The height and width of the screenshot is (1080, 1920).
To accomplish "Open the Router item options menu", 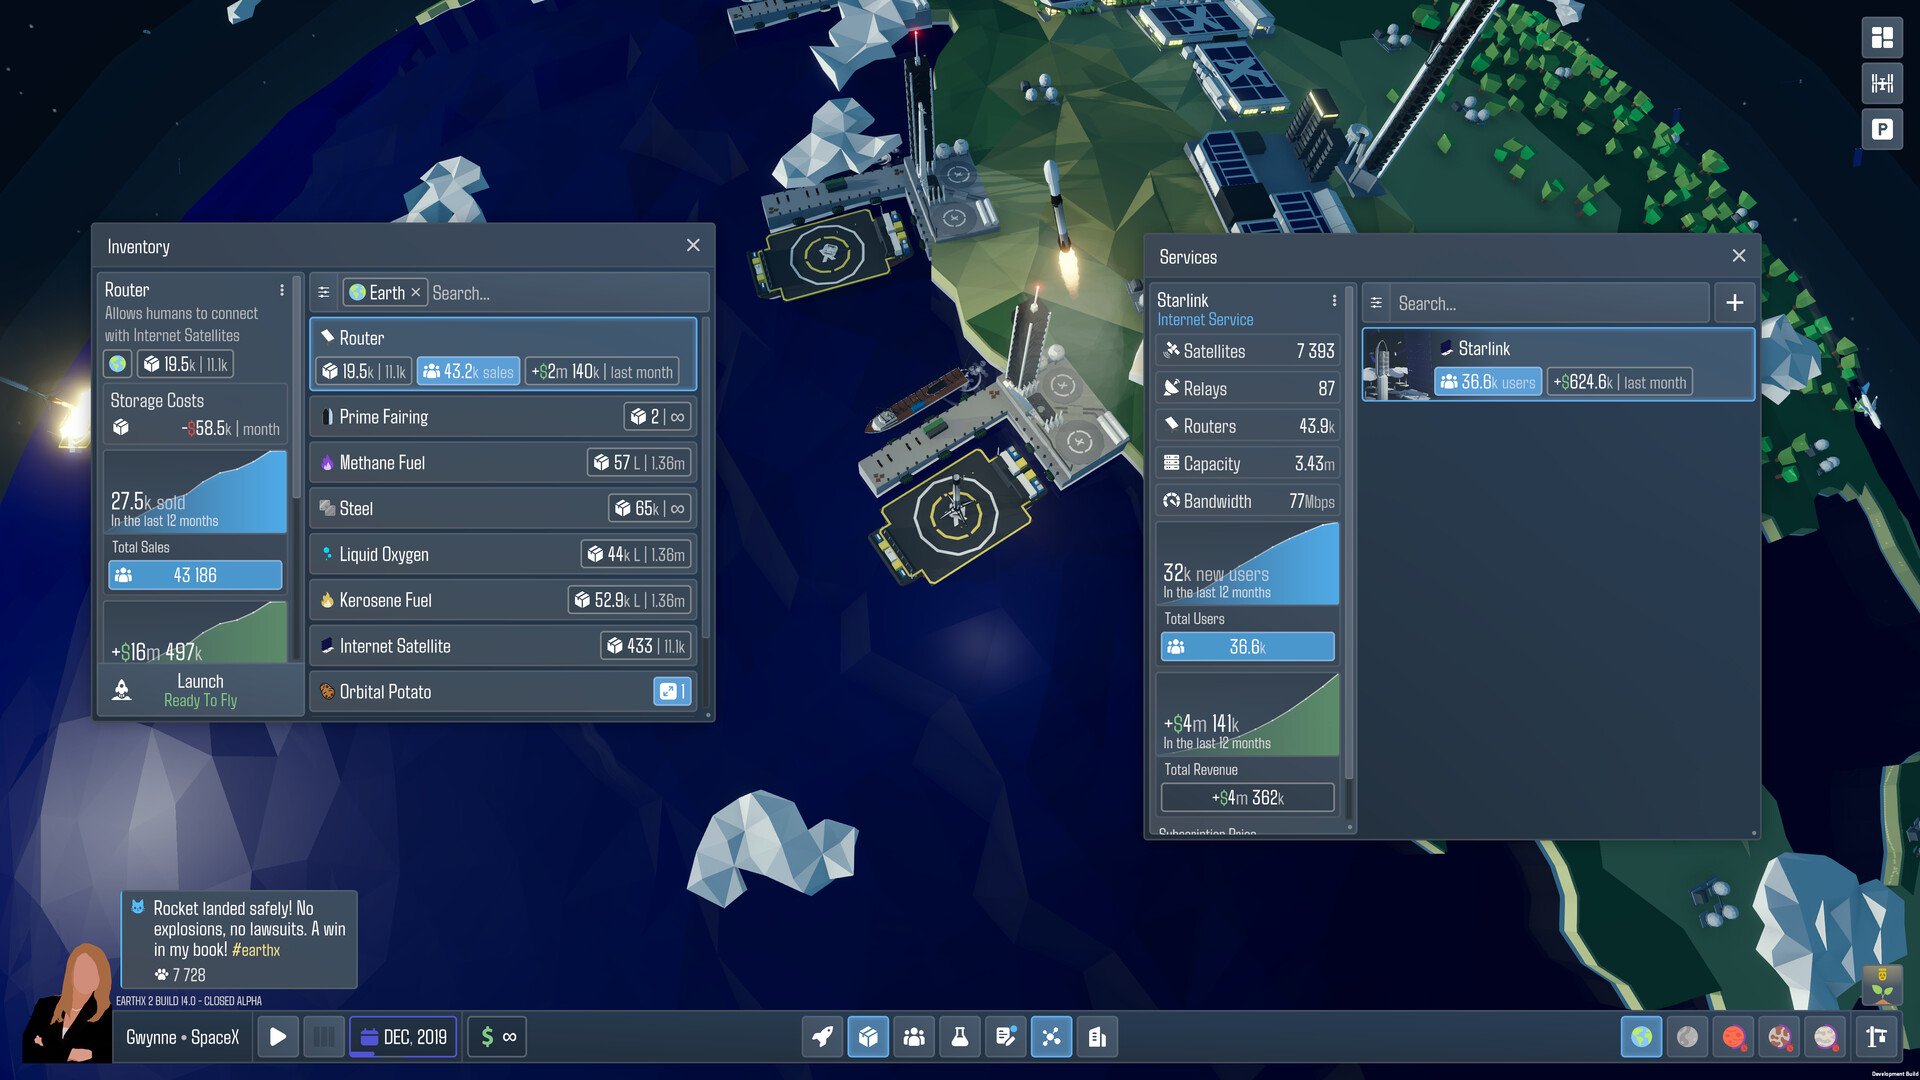I will click(x=281, y=289).
